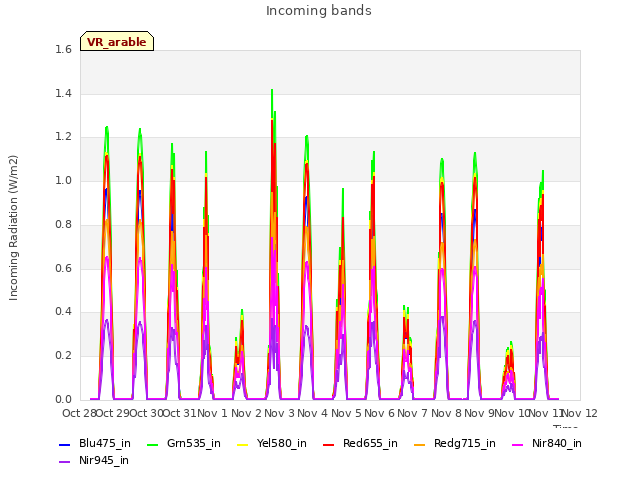640x480 pixels.
Task: Click the magenta Nir840_in legend swatch
Action: point(518,444)
